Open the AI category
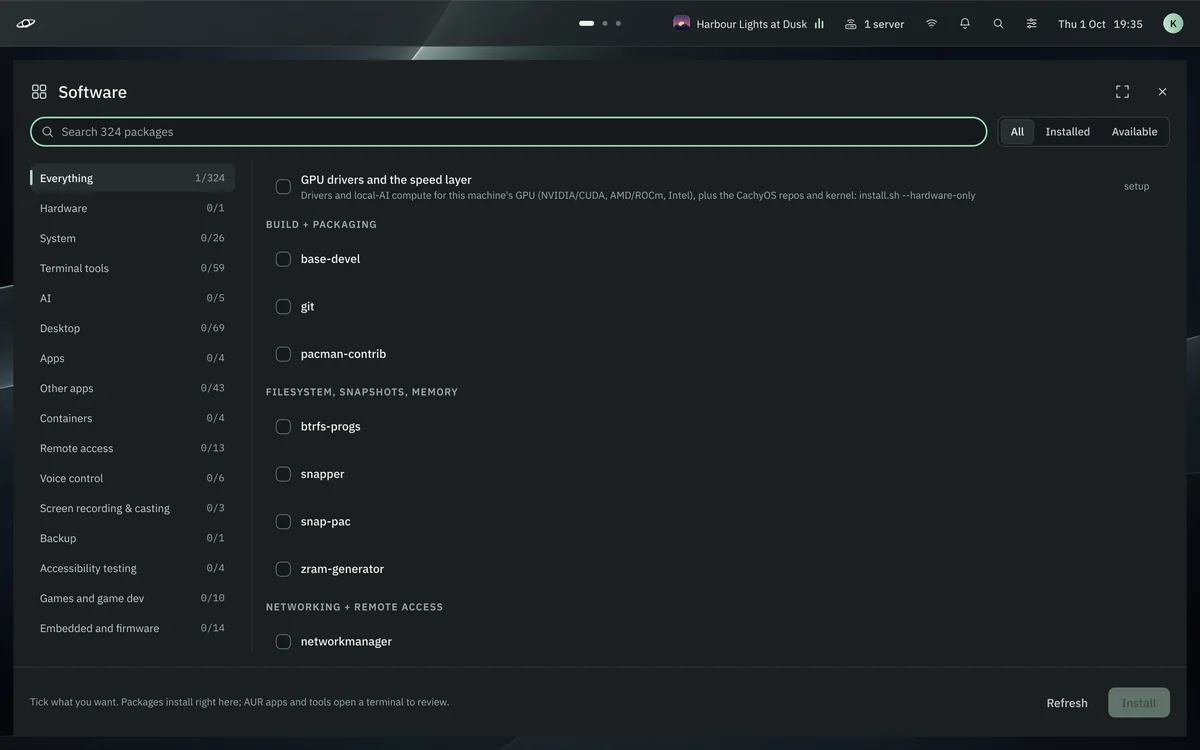Screen dimensions: 1200x750 click(x=132, y=298)
